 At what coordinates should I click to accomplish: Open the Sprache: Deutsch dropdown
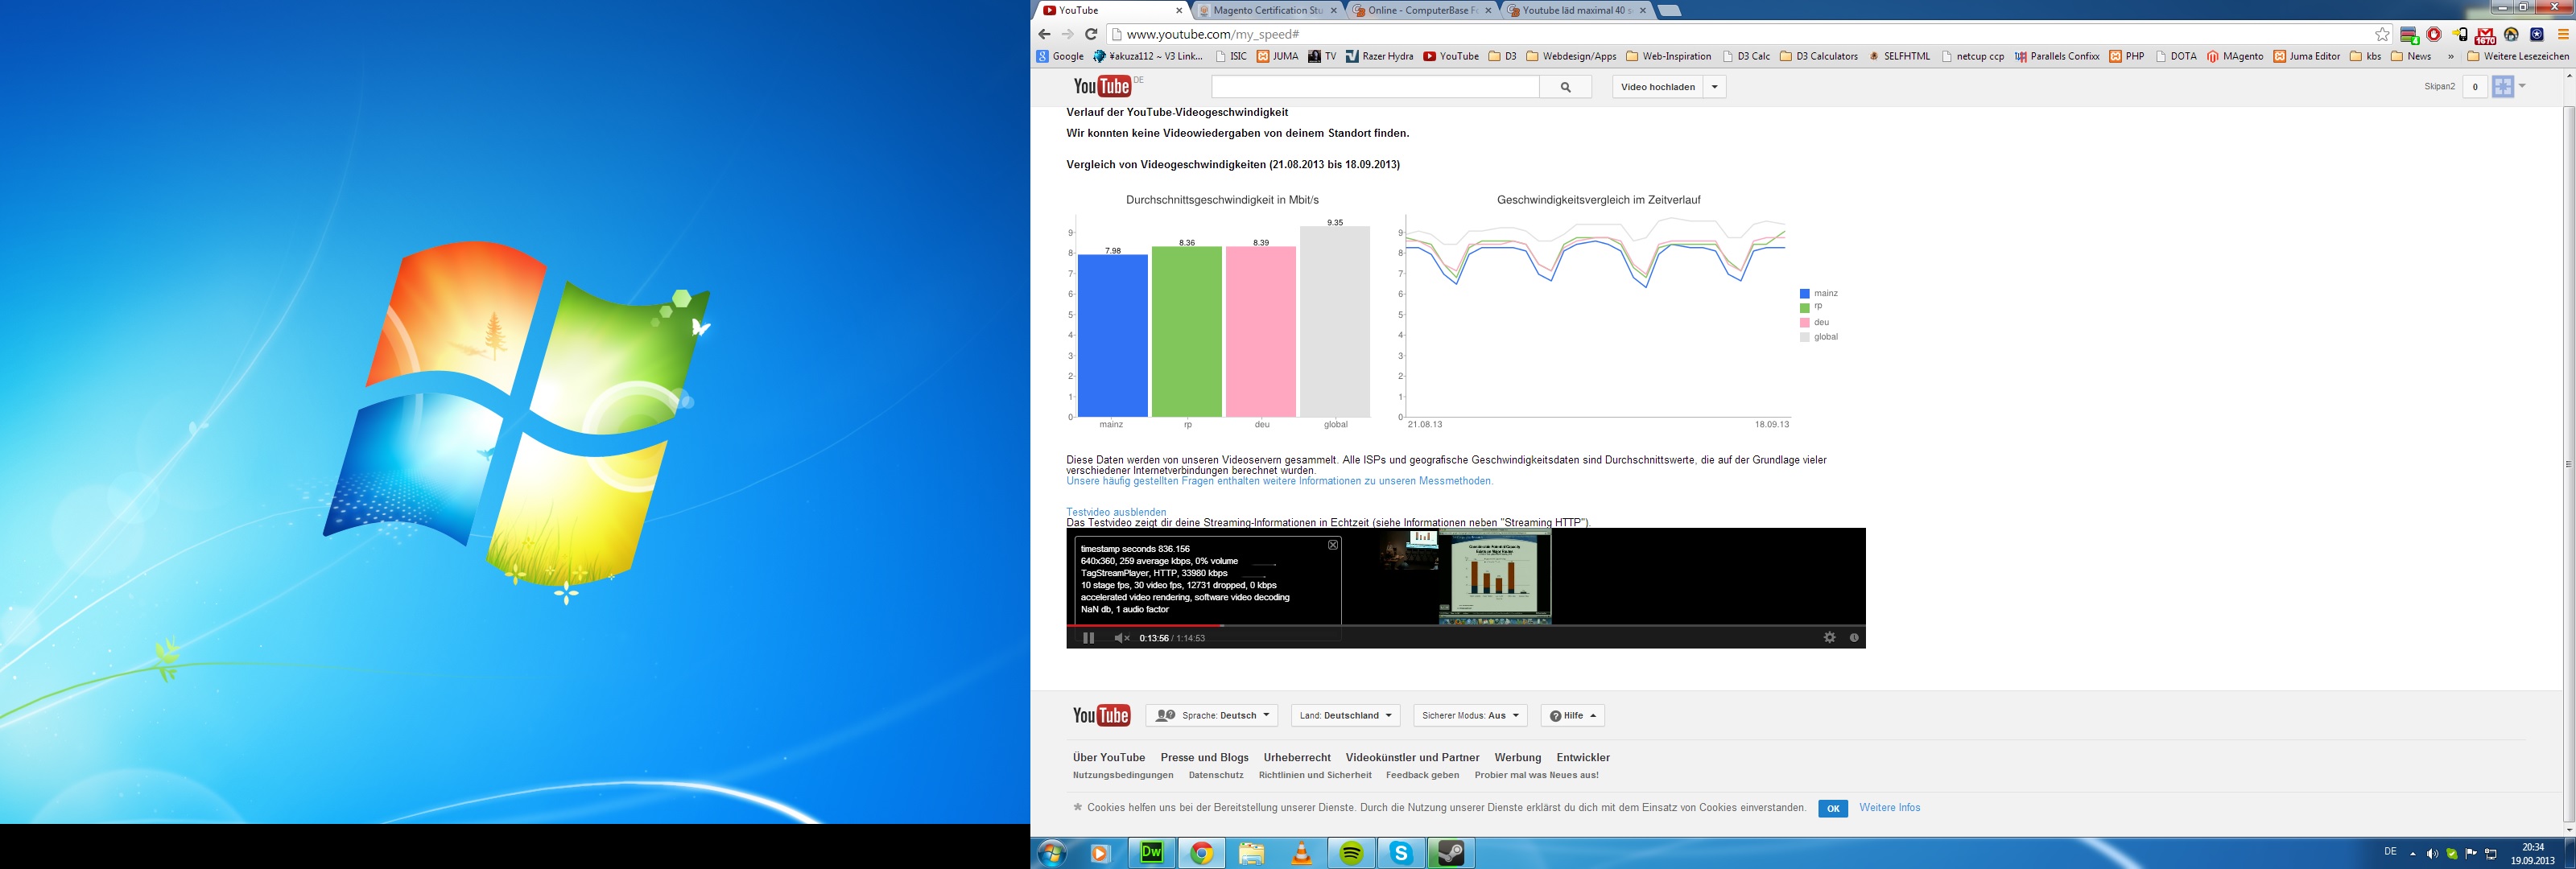point(1211,715)
